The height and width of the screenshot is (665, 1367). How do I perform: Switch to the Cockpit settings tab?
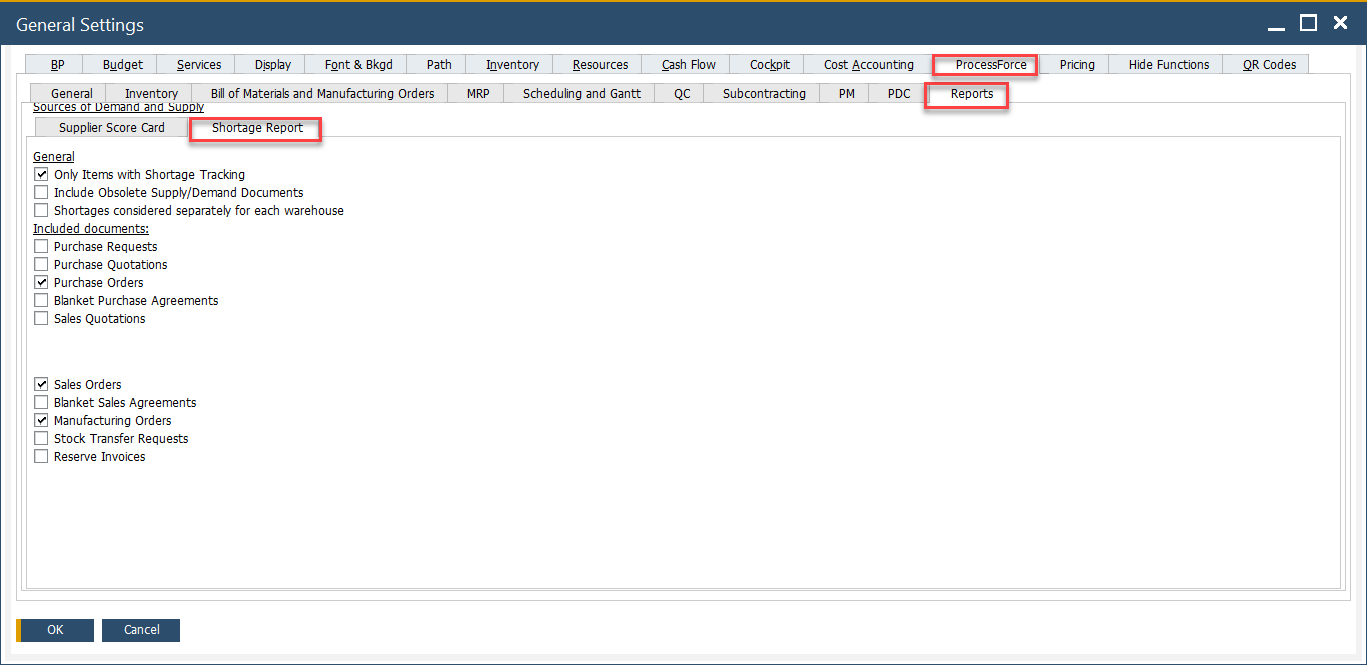(766, 64)
